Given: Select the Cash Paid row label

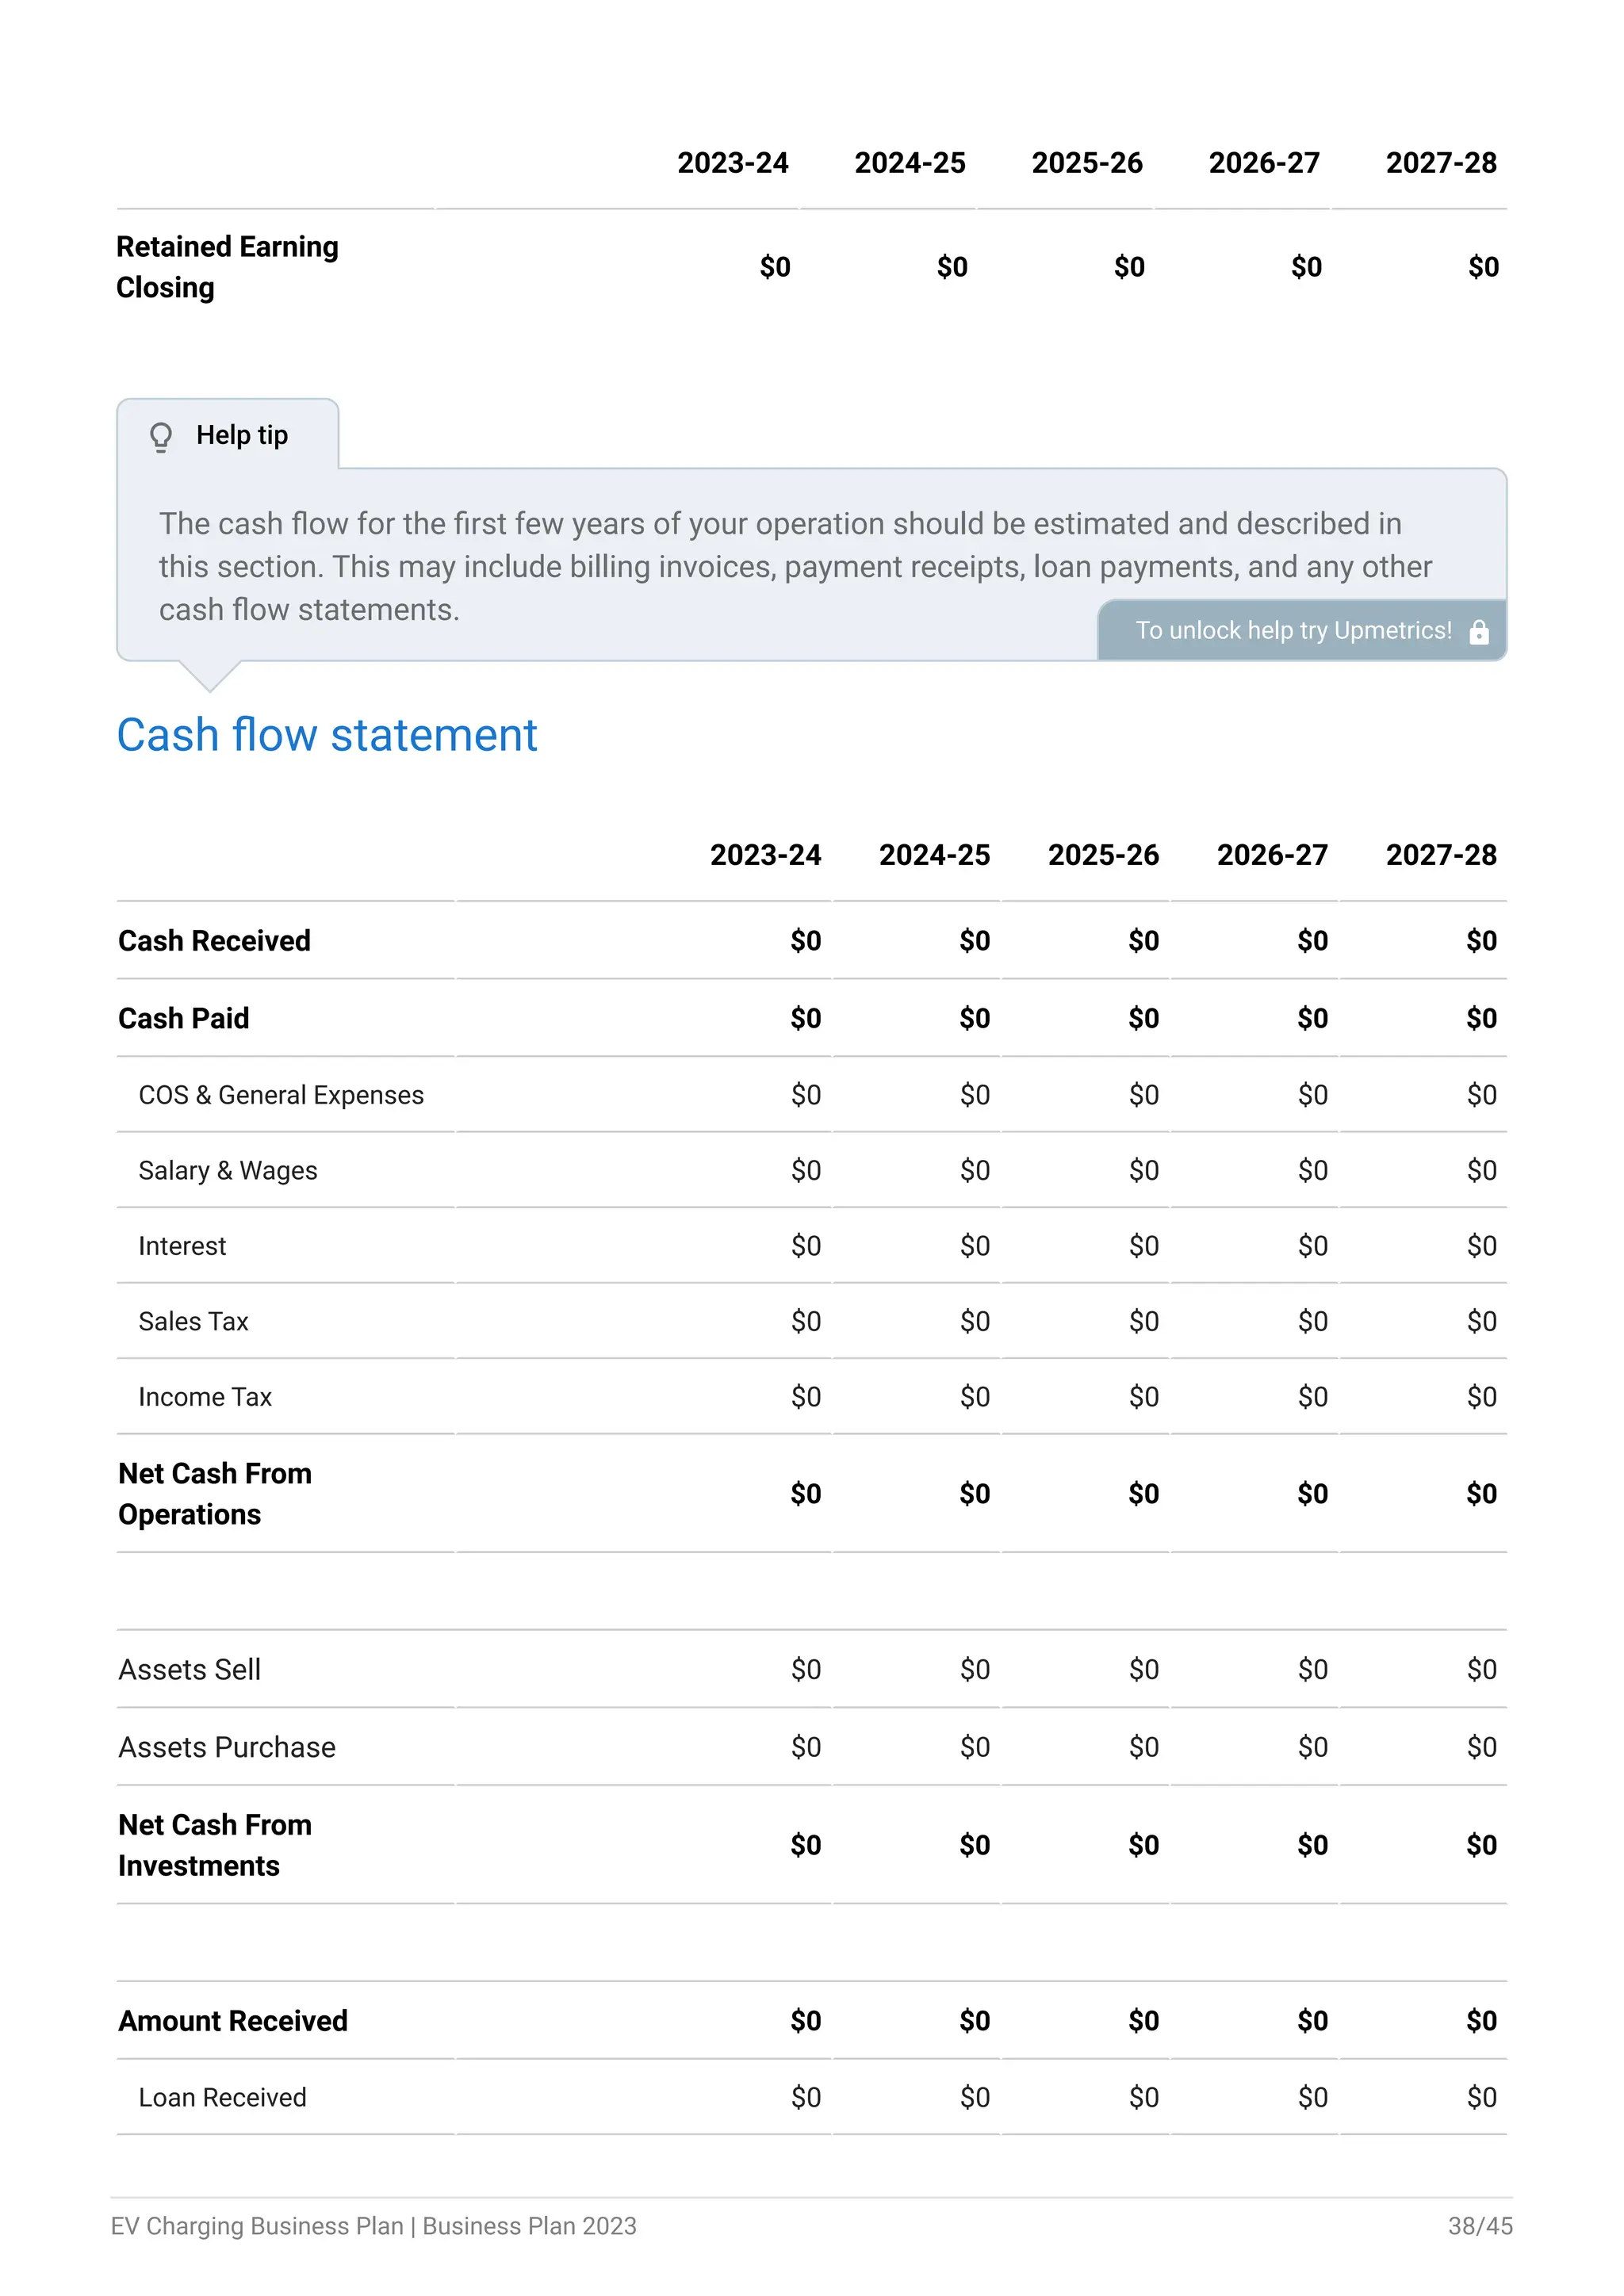Looking at the screenshot, I should click(184, 1018).
